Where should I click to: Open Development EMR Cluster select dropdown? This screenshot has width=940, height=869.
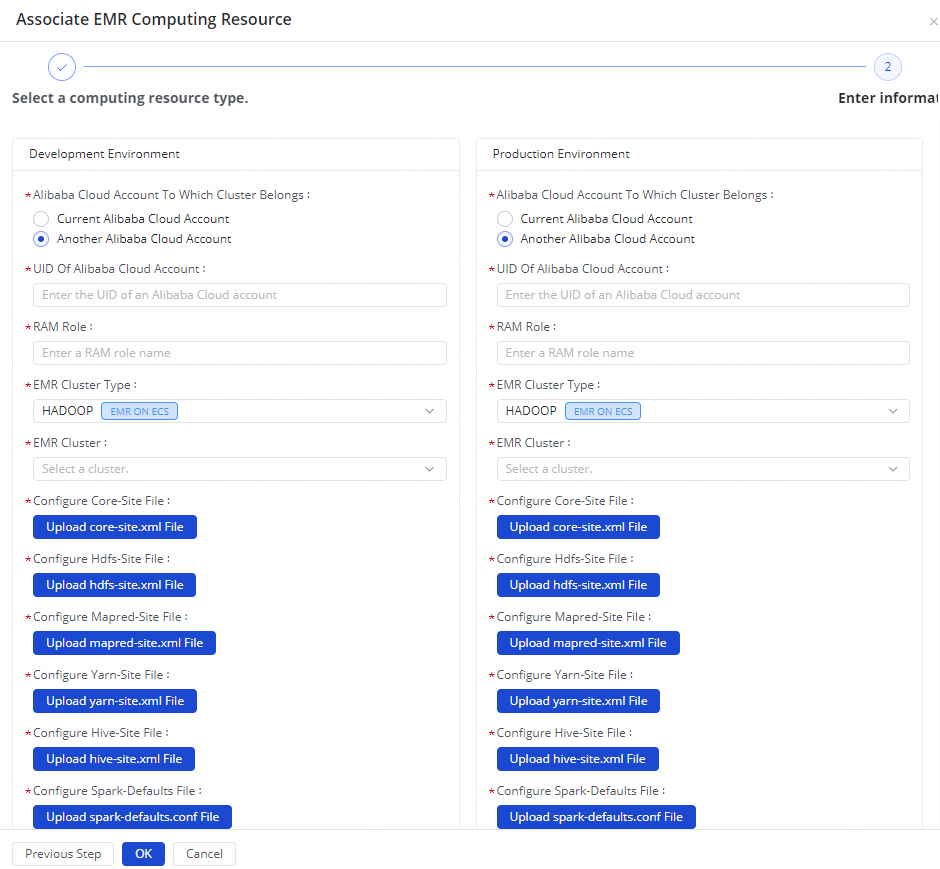coord(240,469)
